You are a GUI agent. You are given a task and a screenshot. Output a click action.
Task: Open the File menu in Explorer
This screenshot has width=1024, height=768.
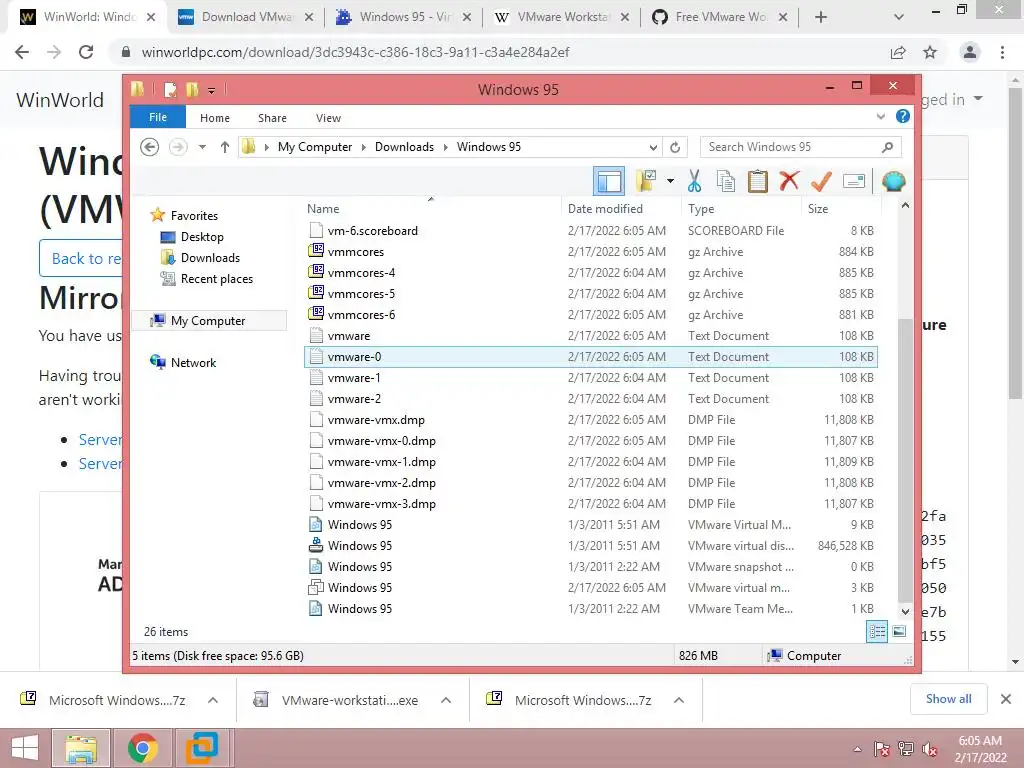pos(158,118)
